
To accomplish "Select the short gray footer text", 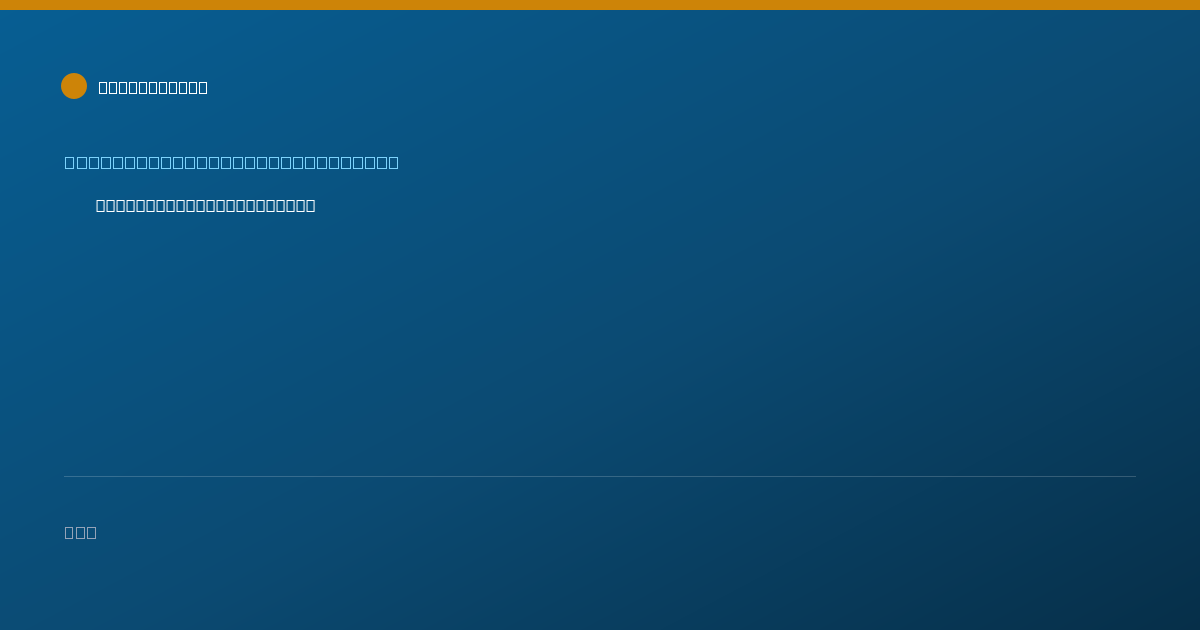I will (x=80, y=532).
